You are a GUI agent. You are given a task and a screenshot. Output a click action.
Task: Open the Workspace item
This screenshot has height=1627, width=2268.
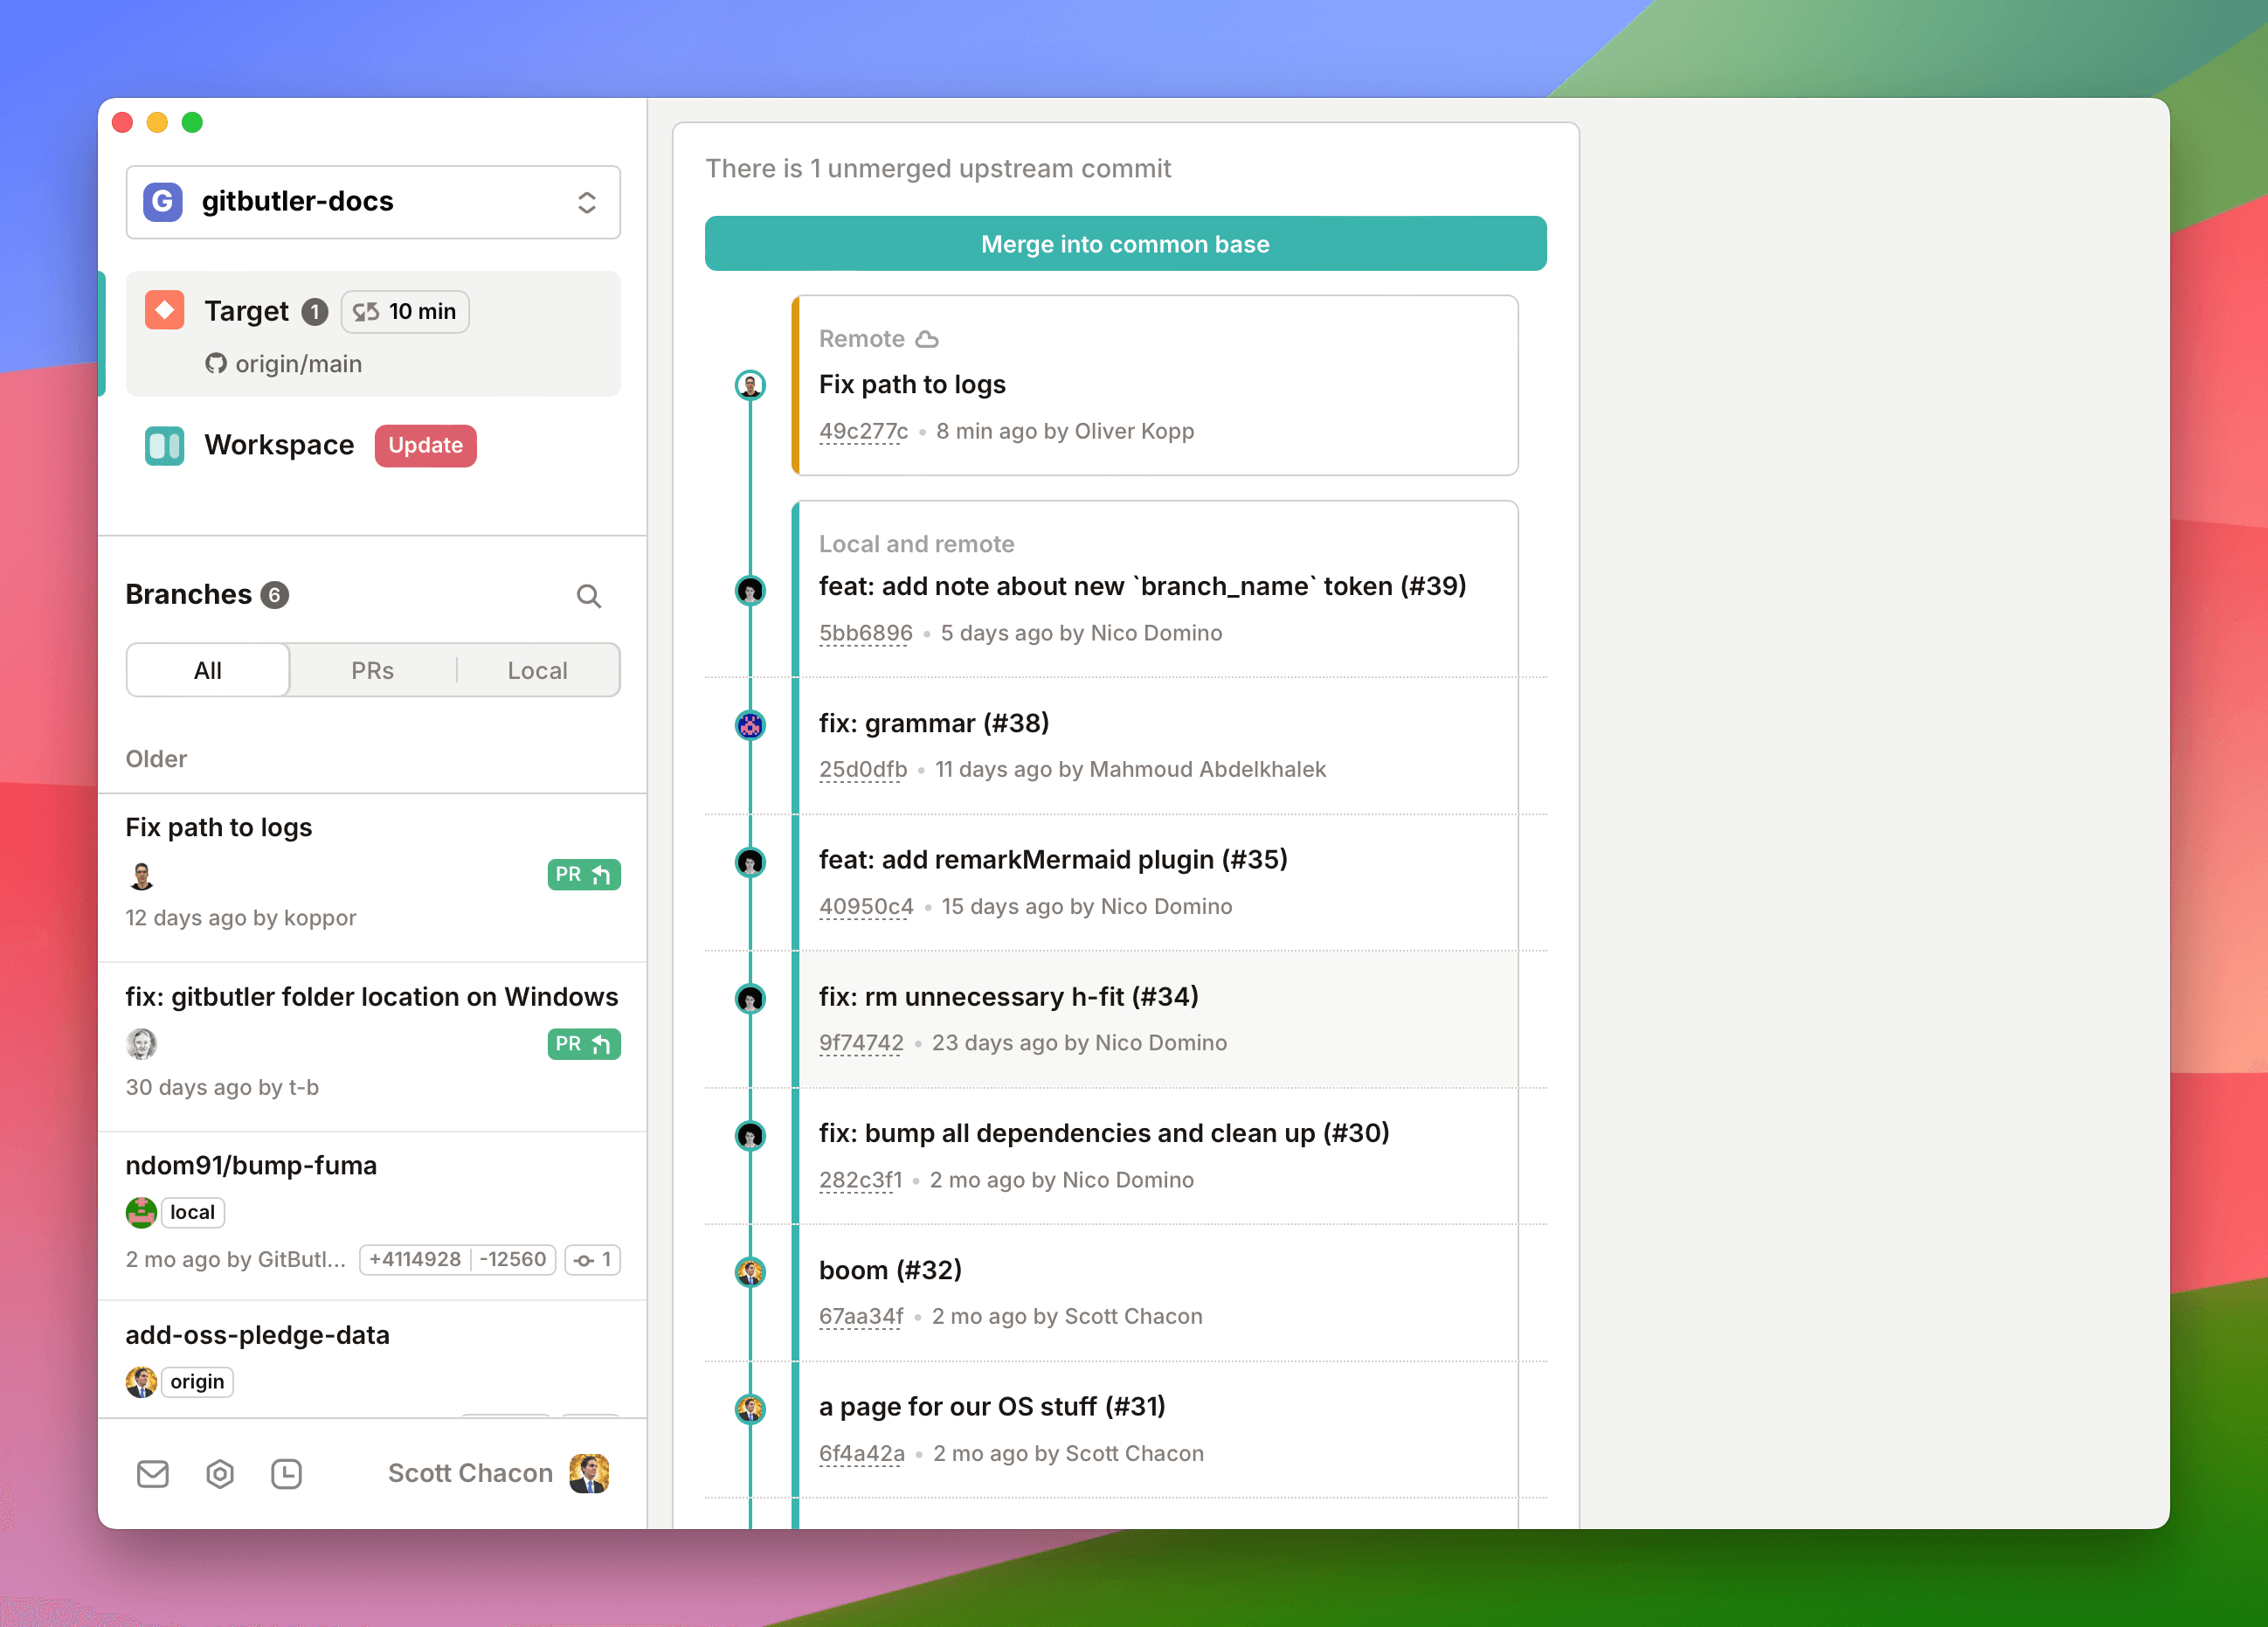click(373, 445)
